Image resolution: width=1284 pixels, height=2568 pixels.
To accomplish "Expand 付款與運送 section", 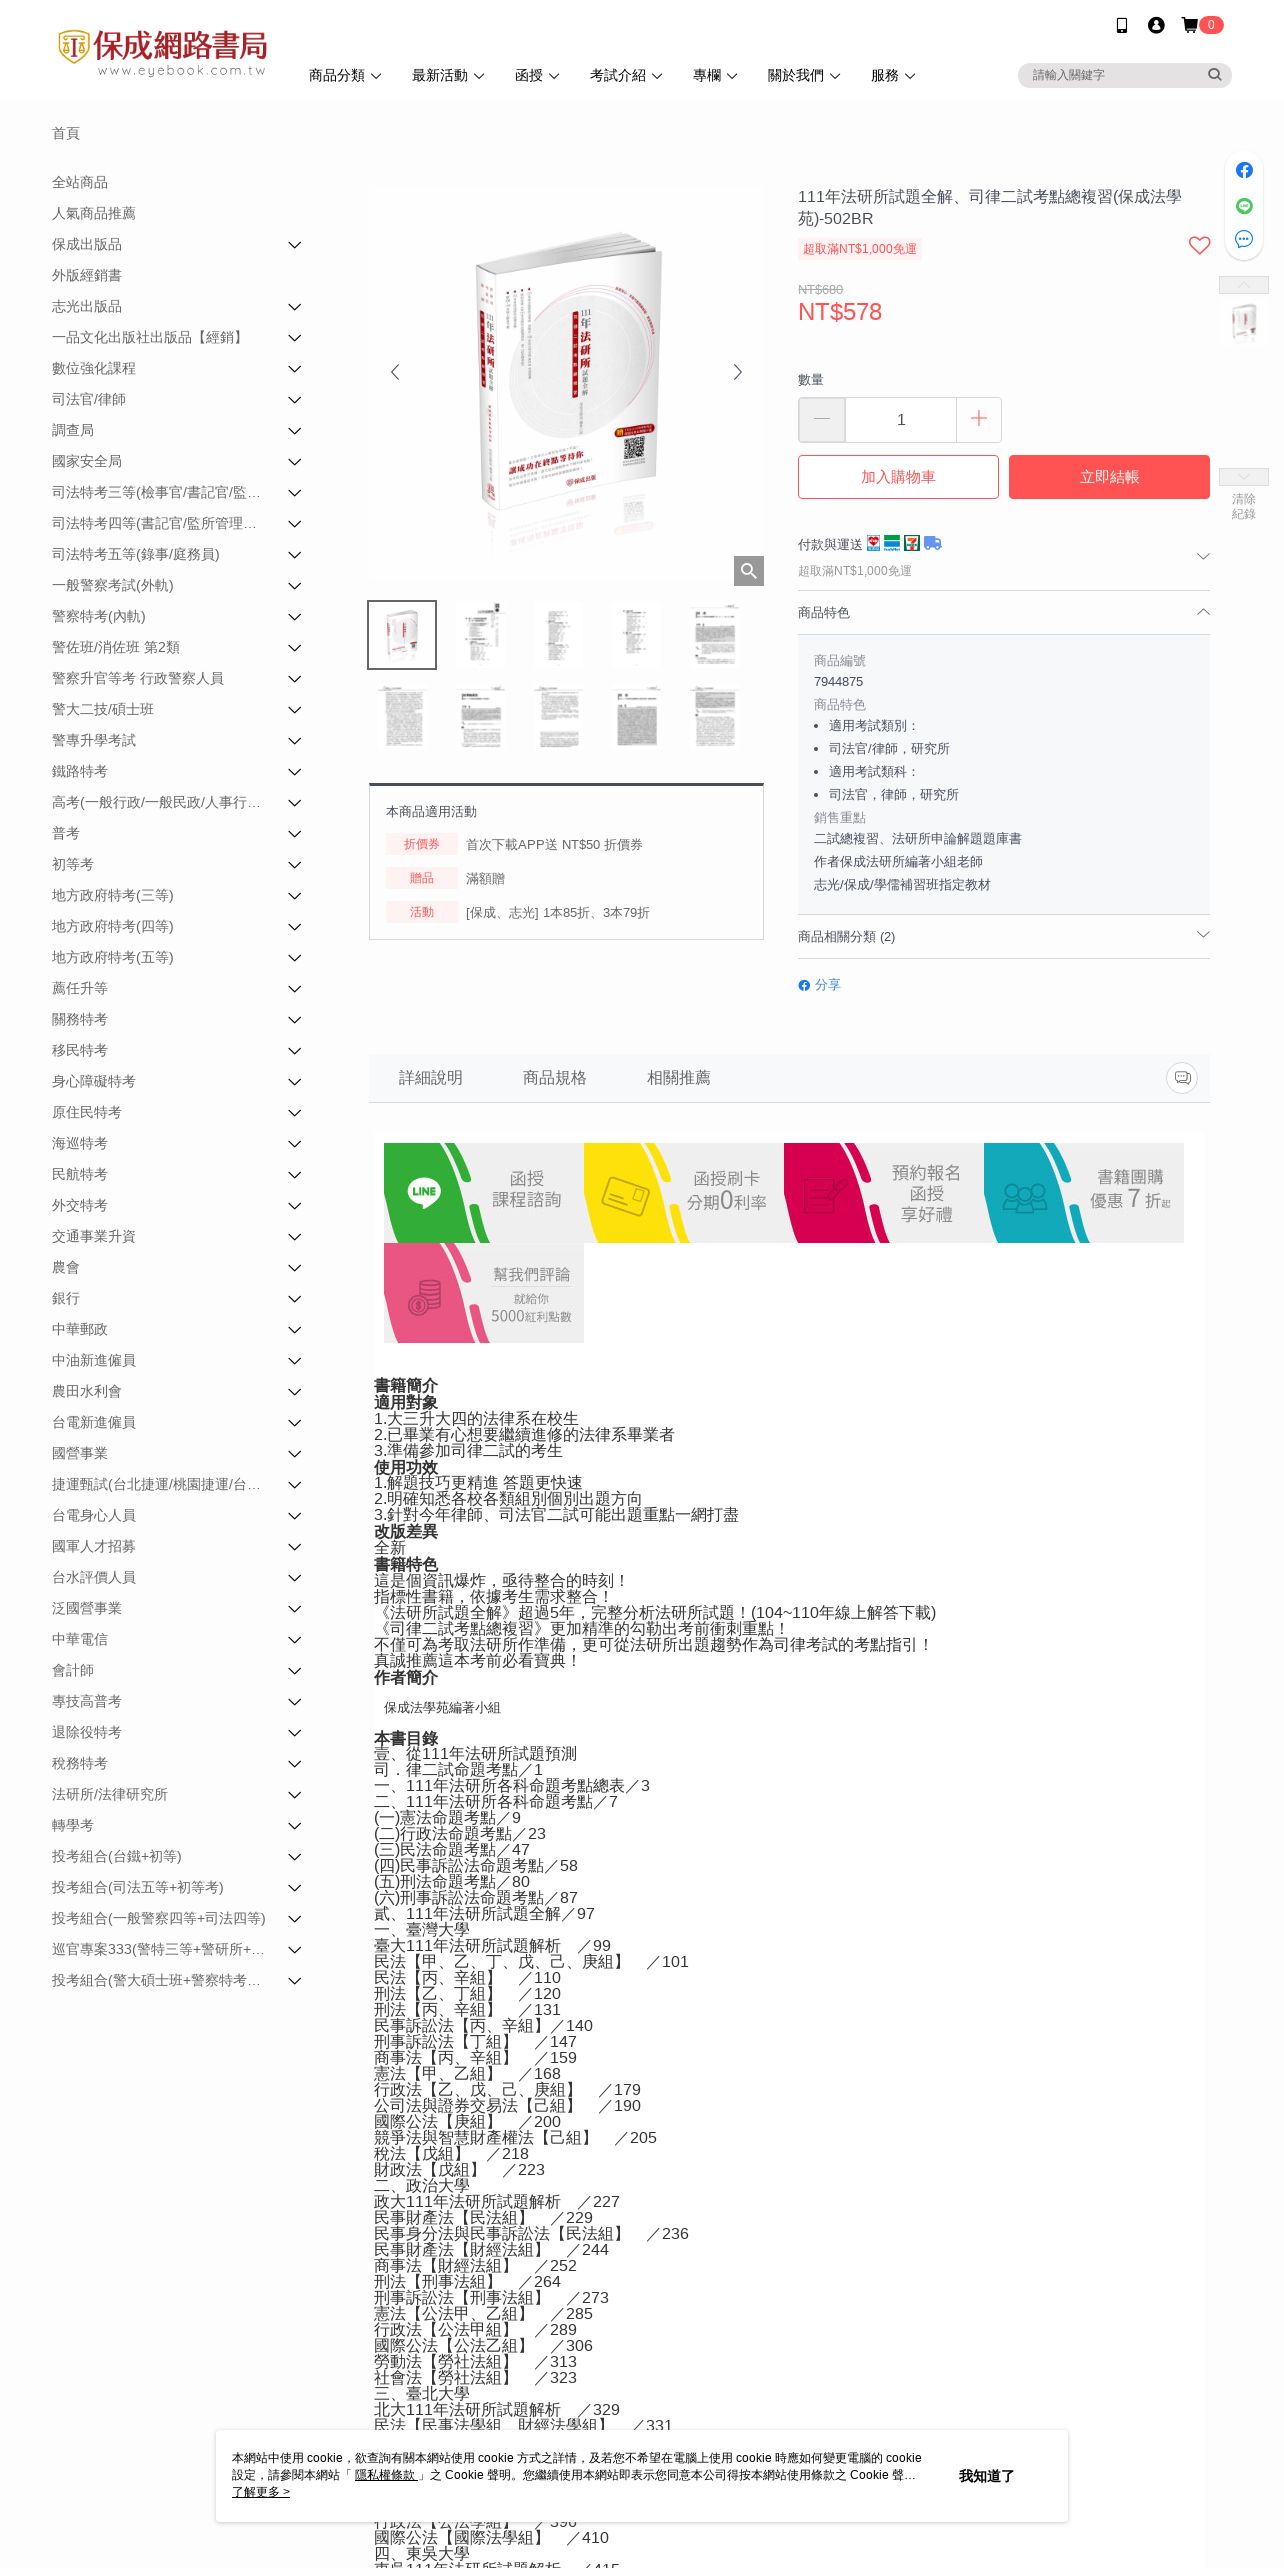I will 1004,556.
